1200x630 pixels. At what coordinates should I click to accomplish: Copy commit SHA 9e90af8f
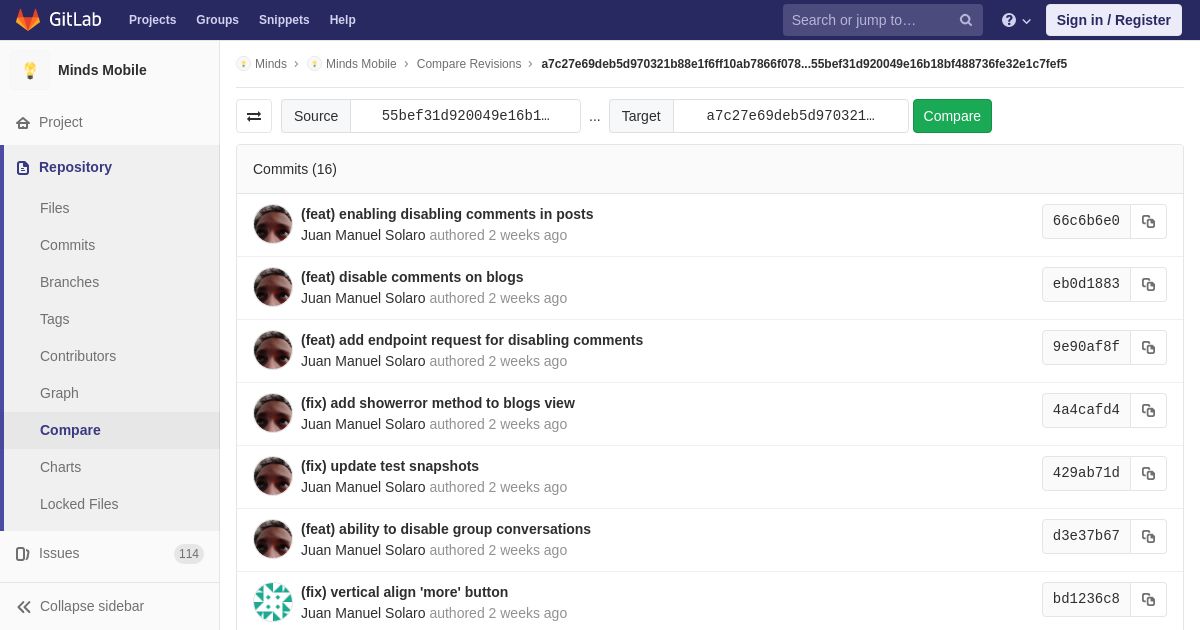click(1148, 348)
